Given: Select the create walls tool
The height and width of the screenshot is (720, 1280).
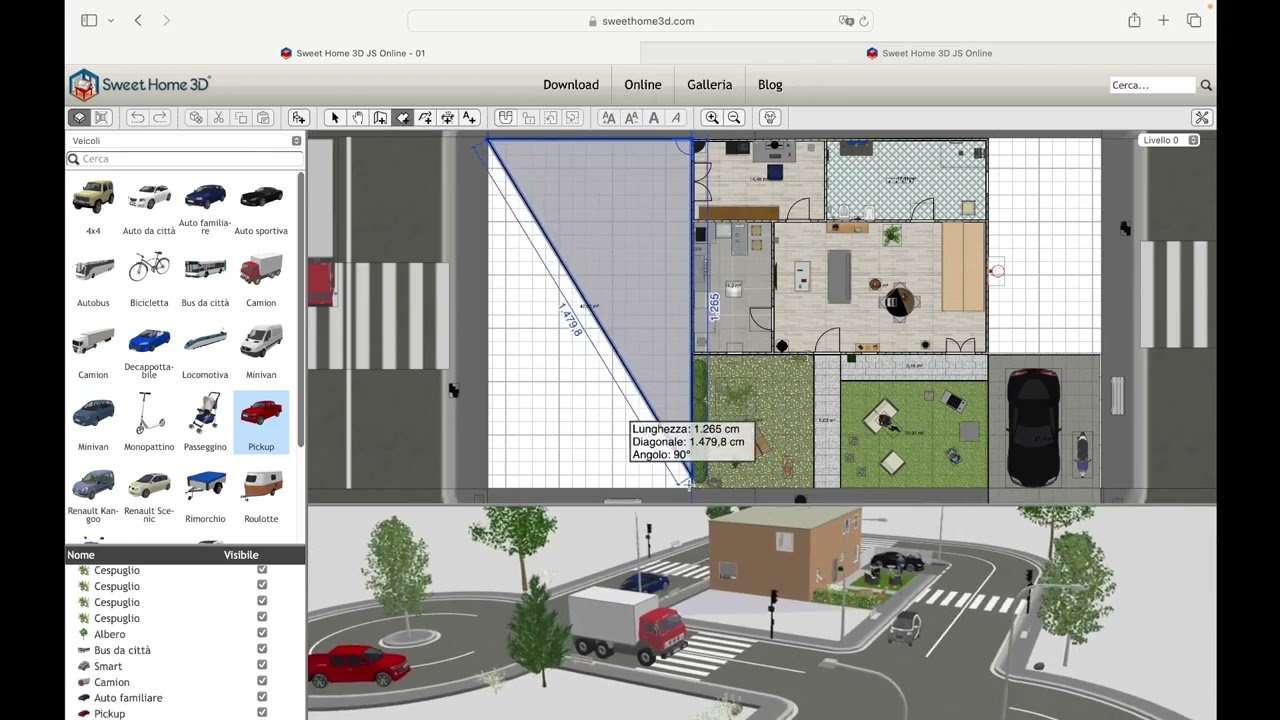Looking at the screenshot, I should point(380,118).
